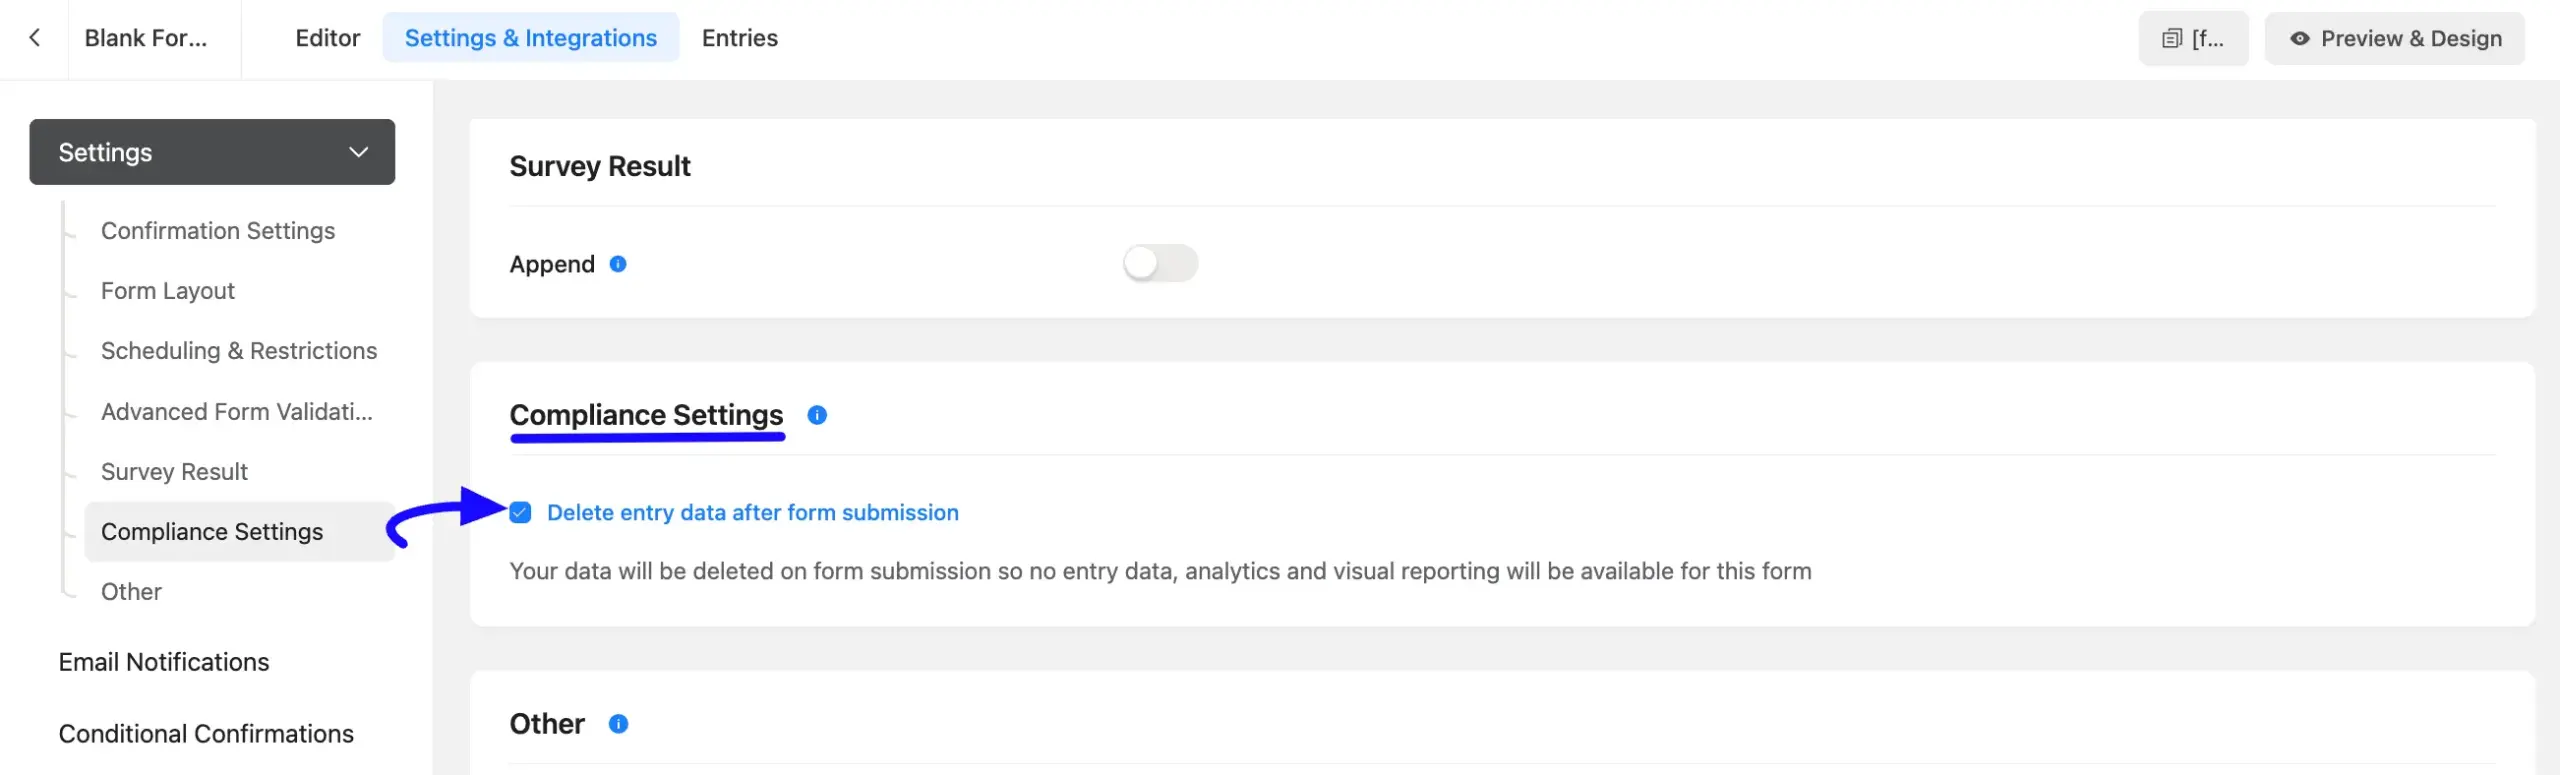Screen dimensions: 2560x775
Task: Click the Blank Form title
Action: [145, 38]
